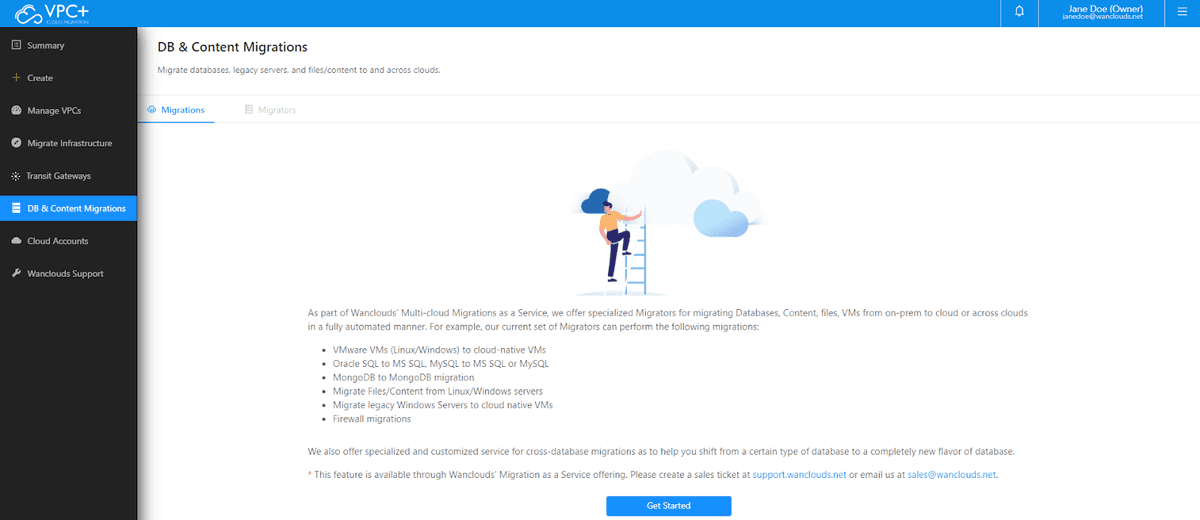Open Jane Doe (Owner) account menu
This screenshot has height=520, width=1200.
[1101, 13]
